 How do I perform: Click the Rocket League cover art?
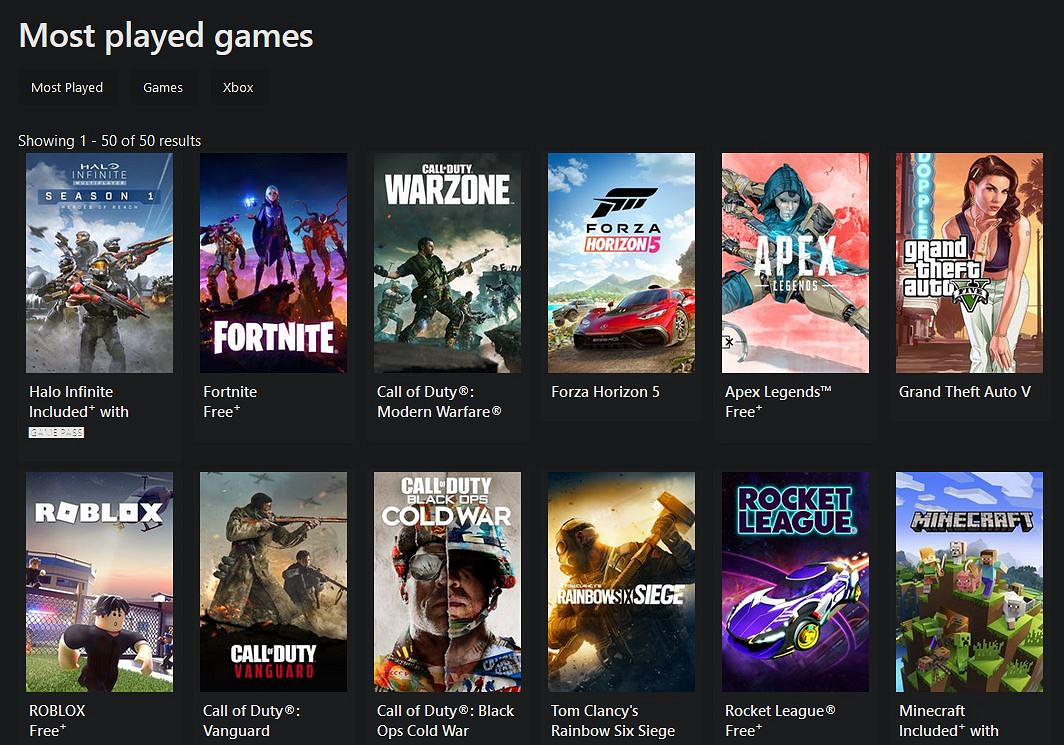795,581
